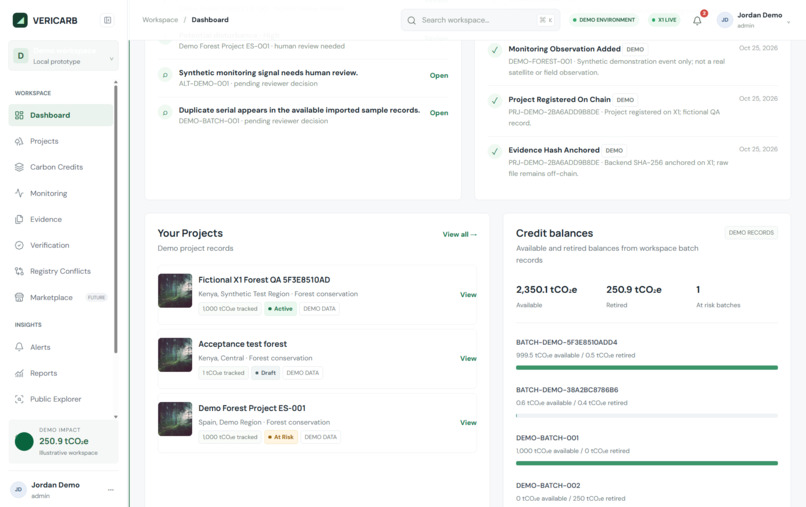Open the Evidence page
806x507 pixels.
click(61, 219)
